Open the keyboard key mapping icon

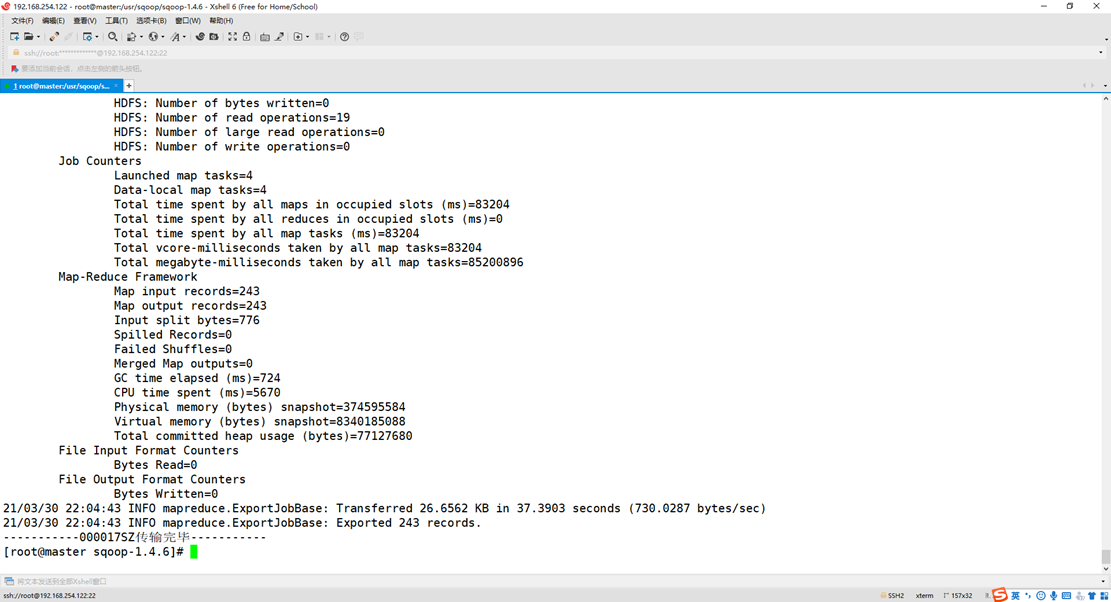[x=264, y=37]
